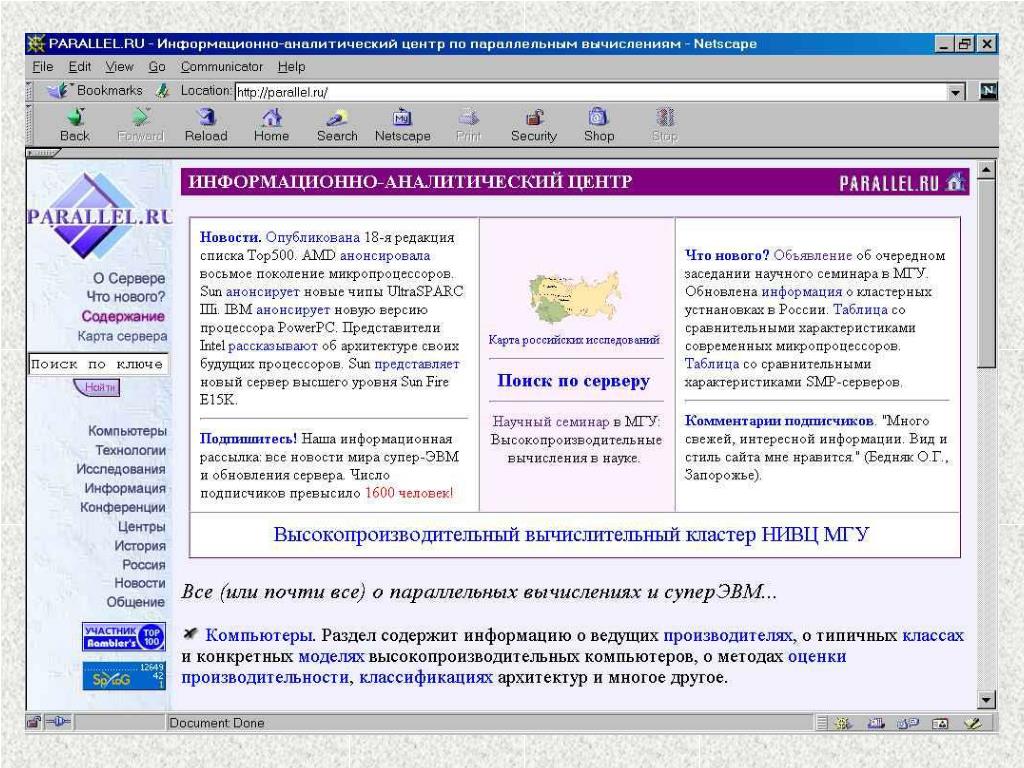Click the vertical scrollbar down arrow
This screenshot has width=1024, height=768.
coord(986,701)
